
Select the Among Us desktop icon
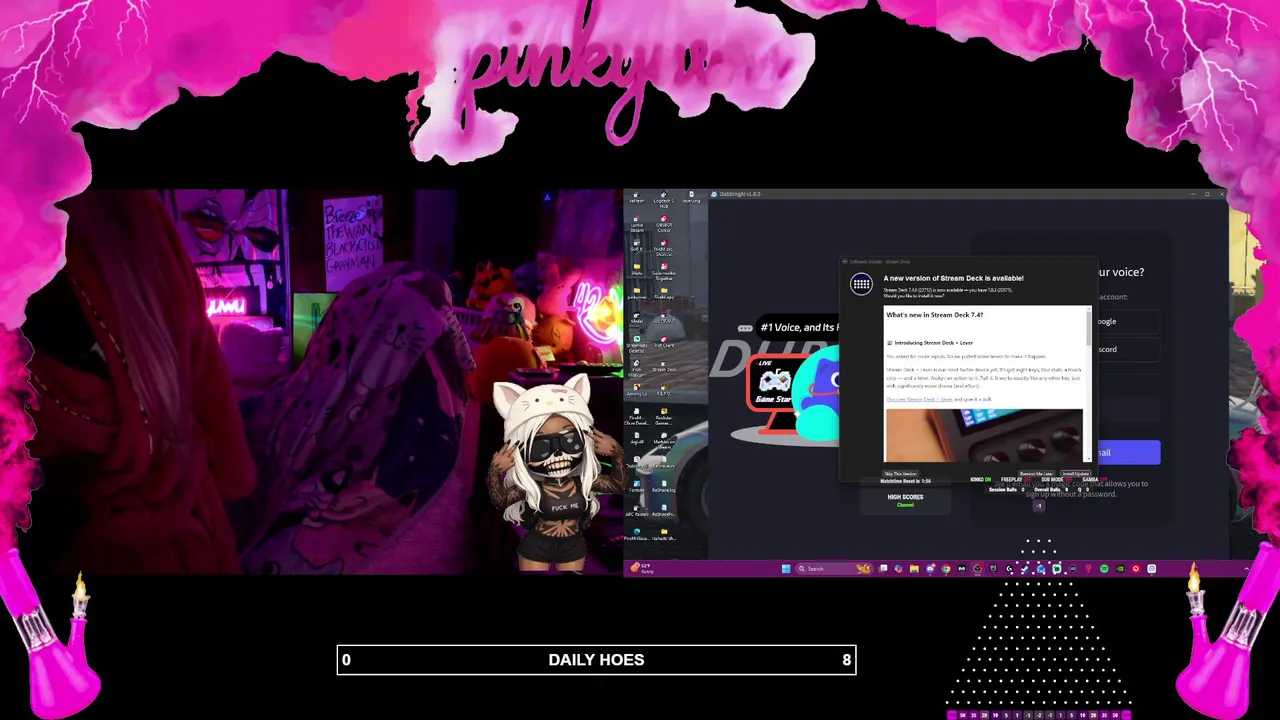click(637, 389)
